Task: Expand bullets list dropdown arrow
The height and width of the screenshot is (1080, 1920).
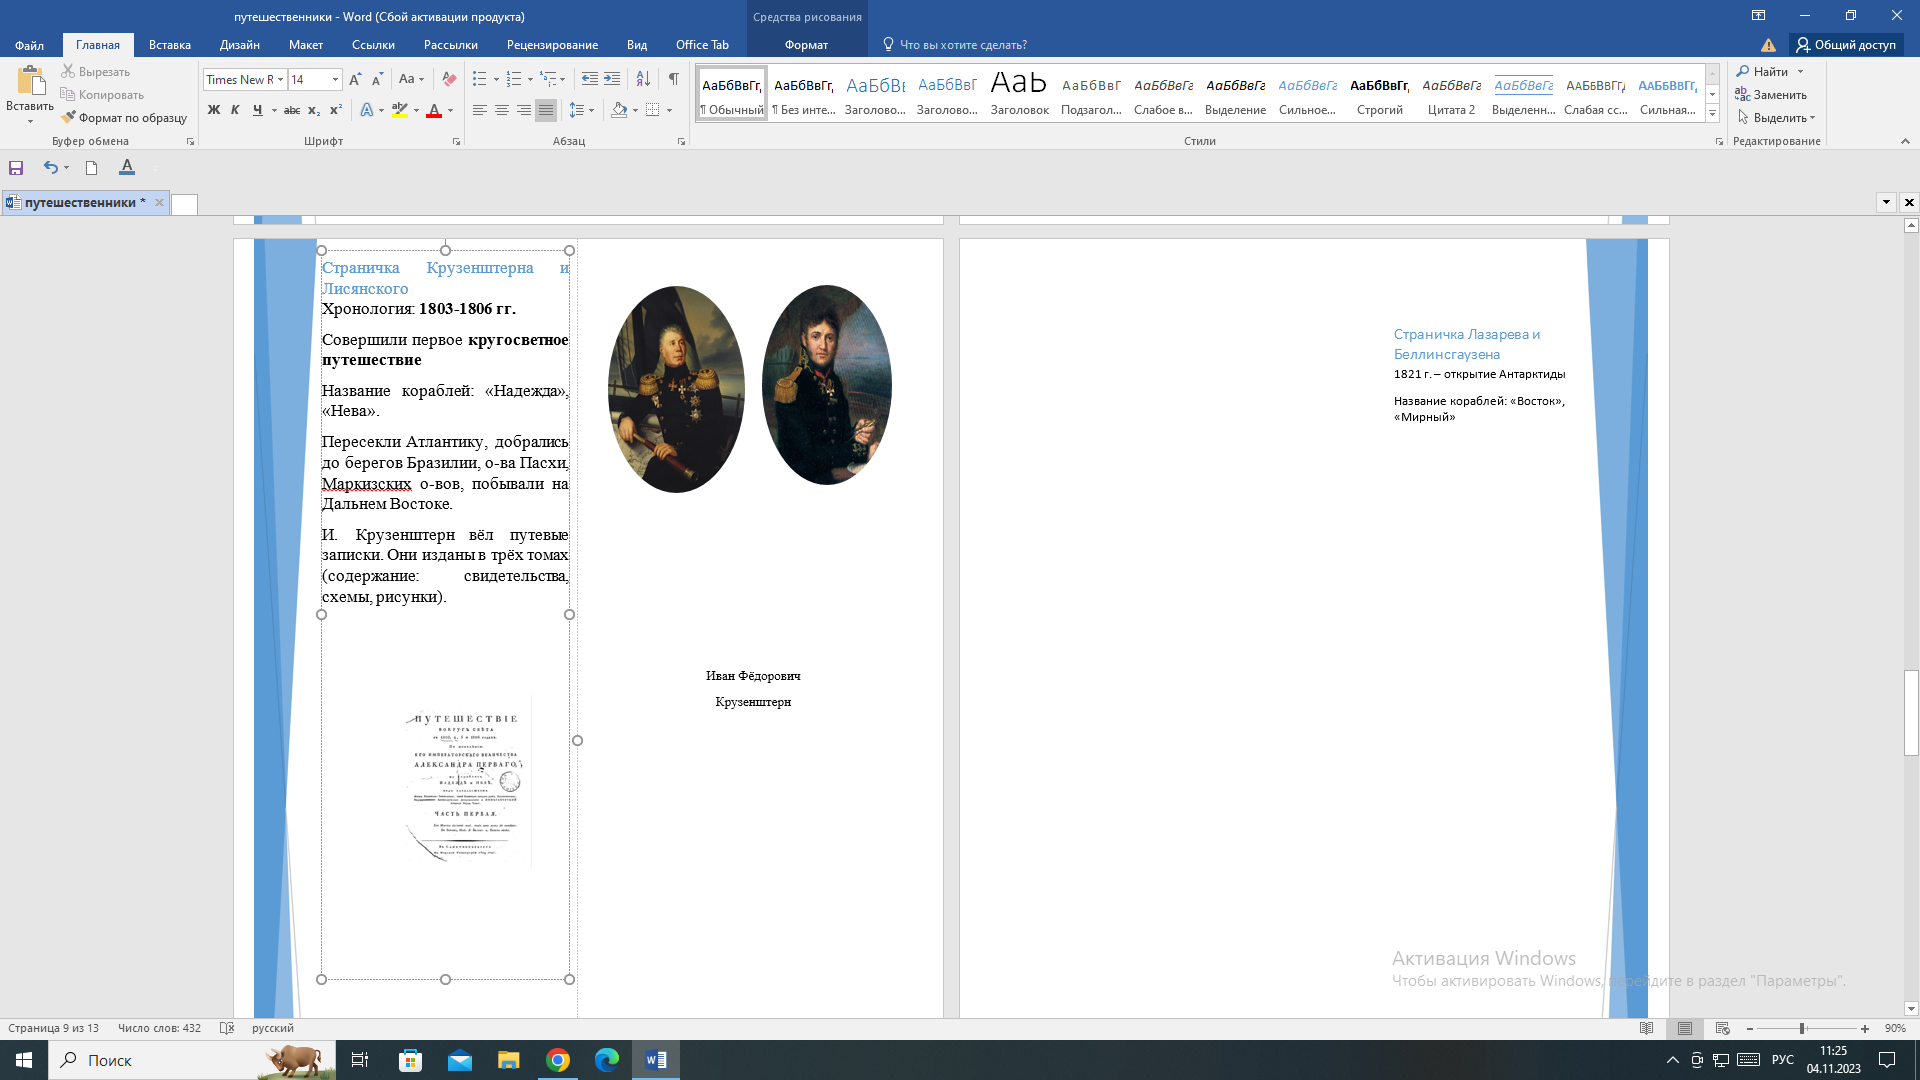Action: 496,79
